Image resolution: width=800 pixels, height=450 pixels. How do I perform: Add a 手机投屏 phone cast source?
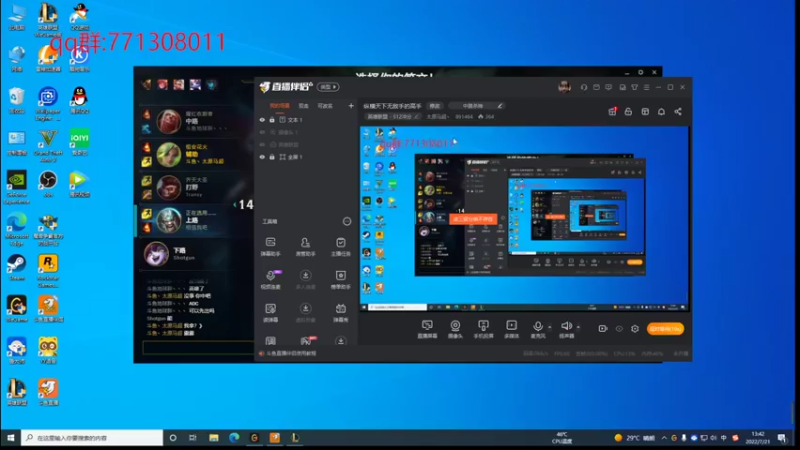point(483,329)
